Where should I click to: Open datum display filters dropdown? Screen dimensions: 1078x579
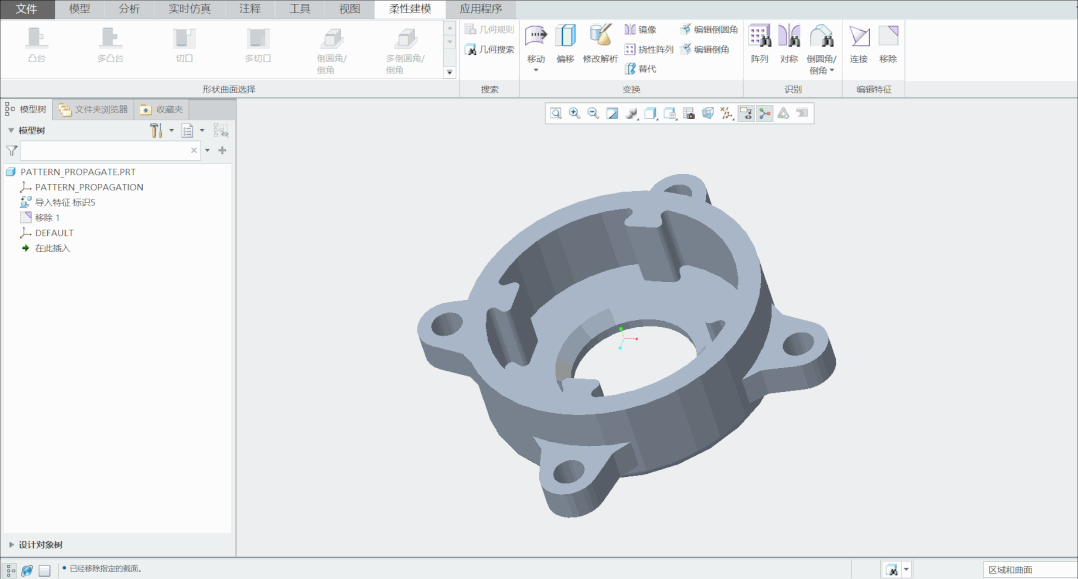727,113
